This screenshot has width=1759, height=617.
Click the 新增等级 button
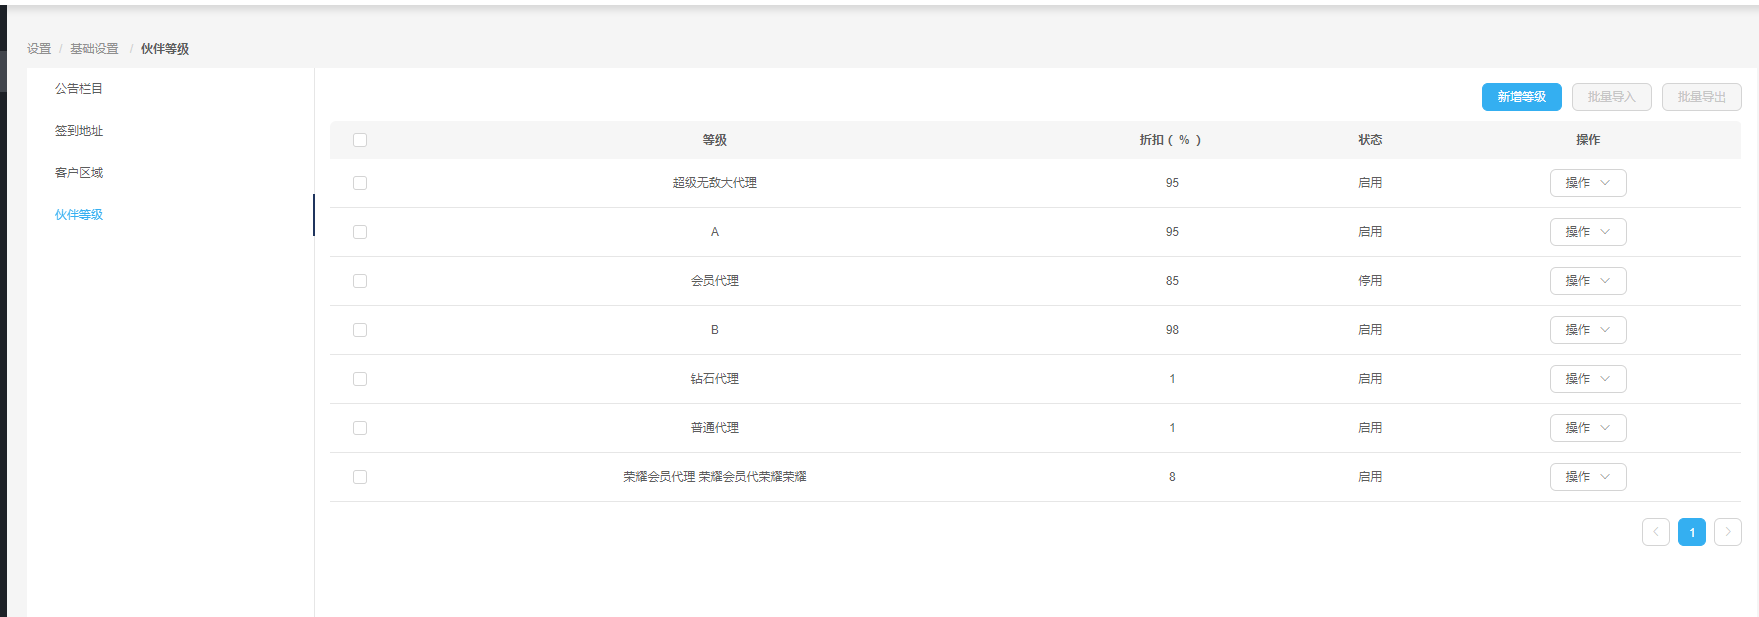click(1521, 97)
